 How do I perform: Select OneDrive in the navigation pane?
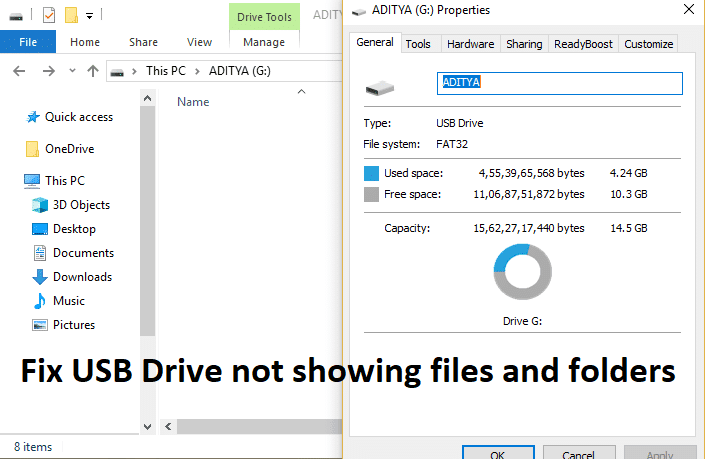pos(69,149)
